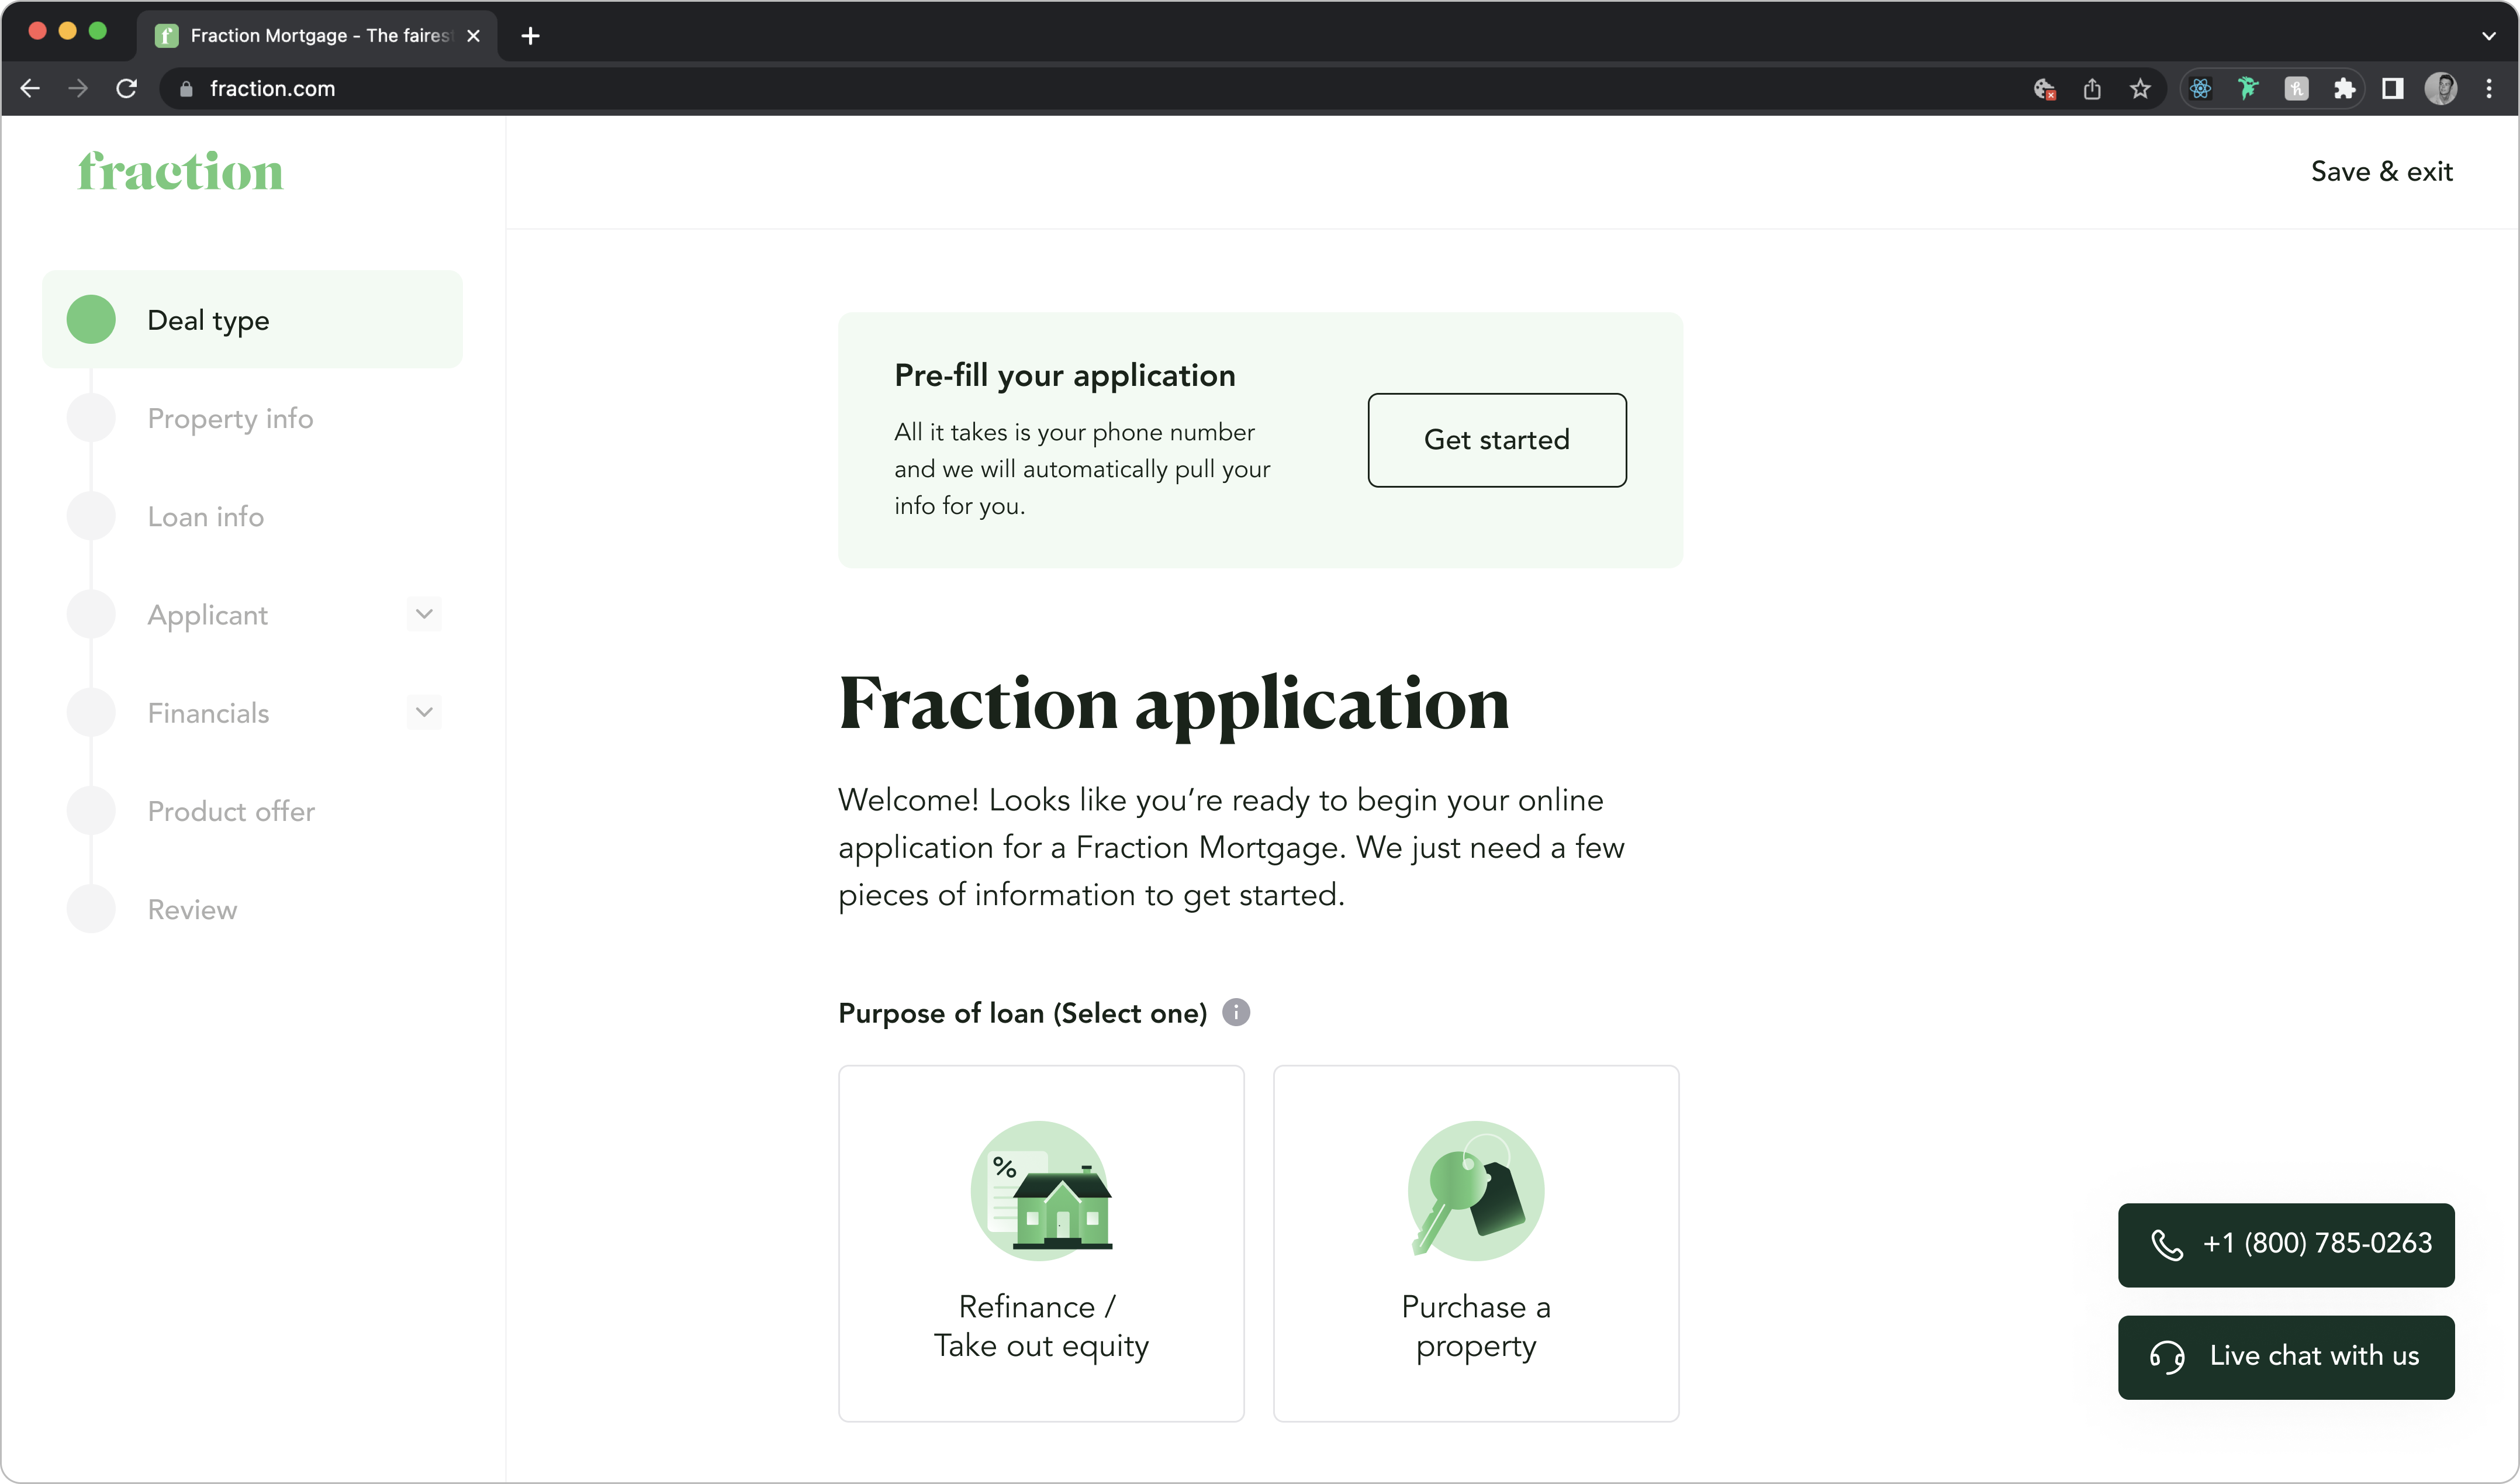Click the Pre-fill your application heading

pos(1065,375)
